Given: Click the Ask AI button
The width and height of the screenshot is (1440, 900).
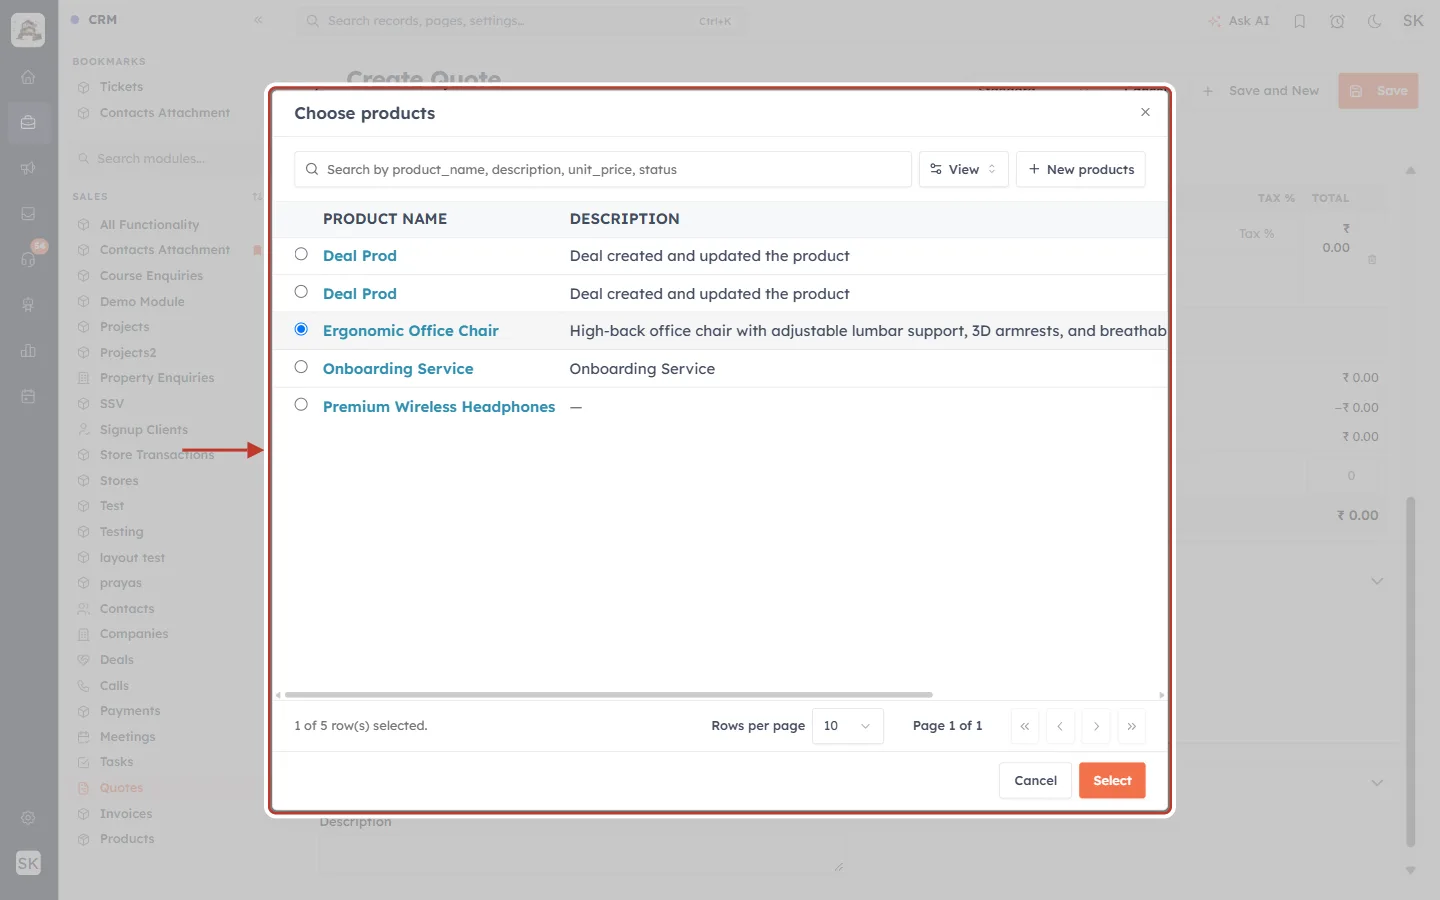Looking at the screenshot, I should click(x=1238, y=21).
